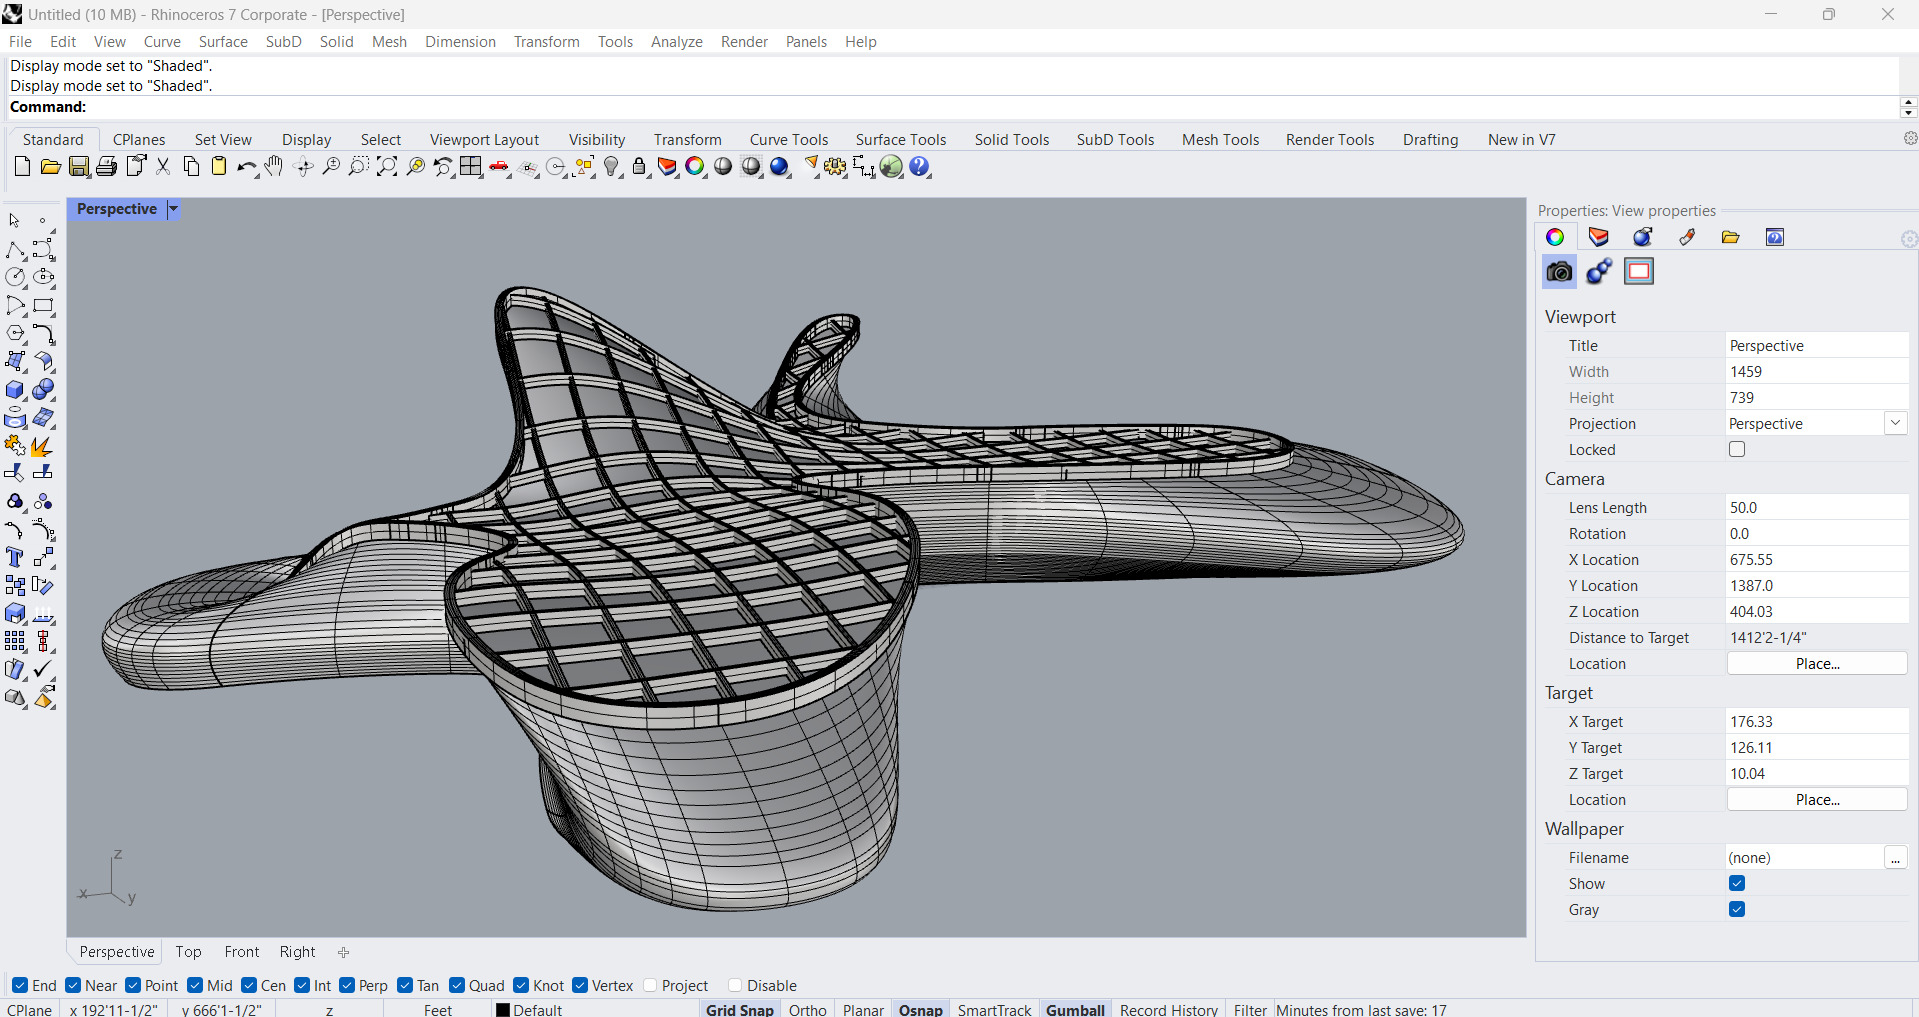
Task: Select the Polyline tool in sidebar
Action: tap(16, 250)
